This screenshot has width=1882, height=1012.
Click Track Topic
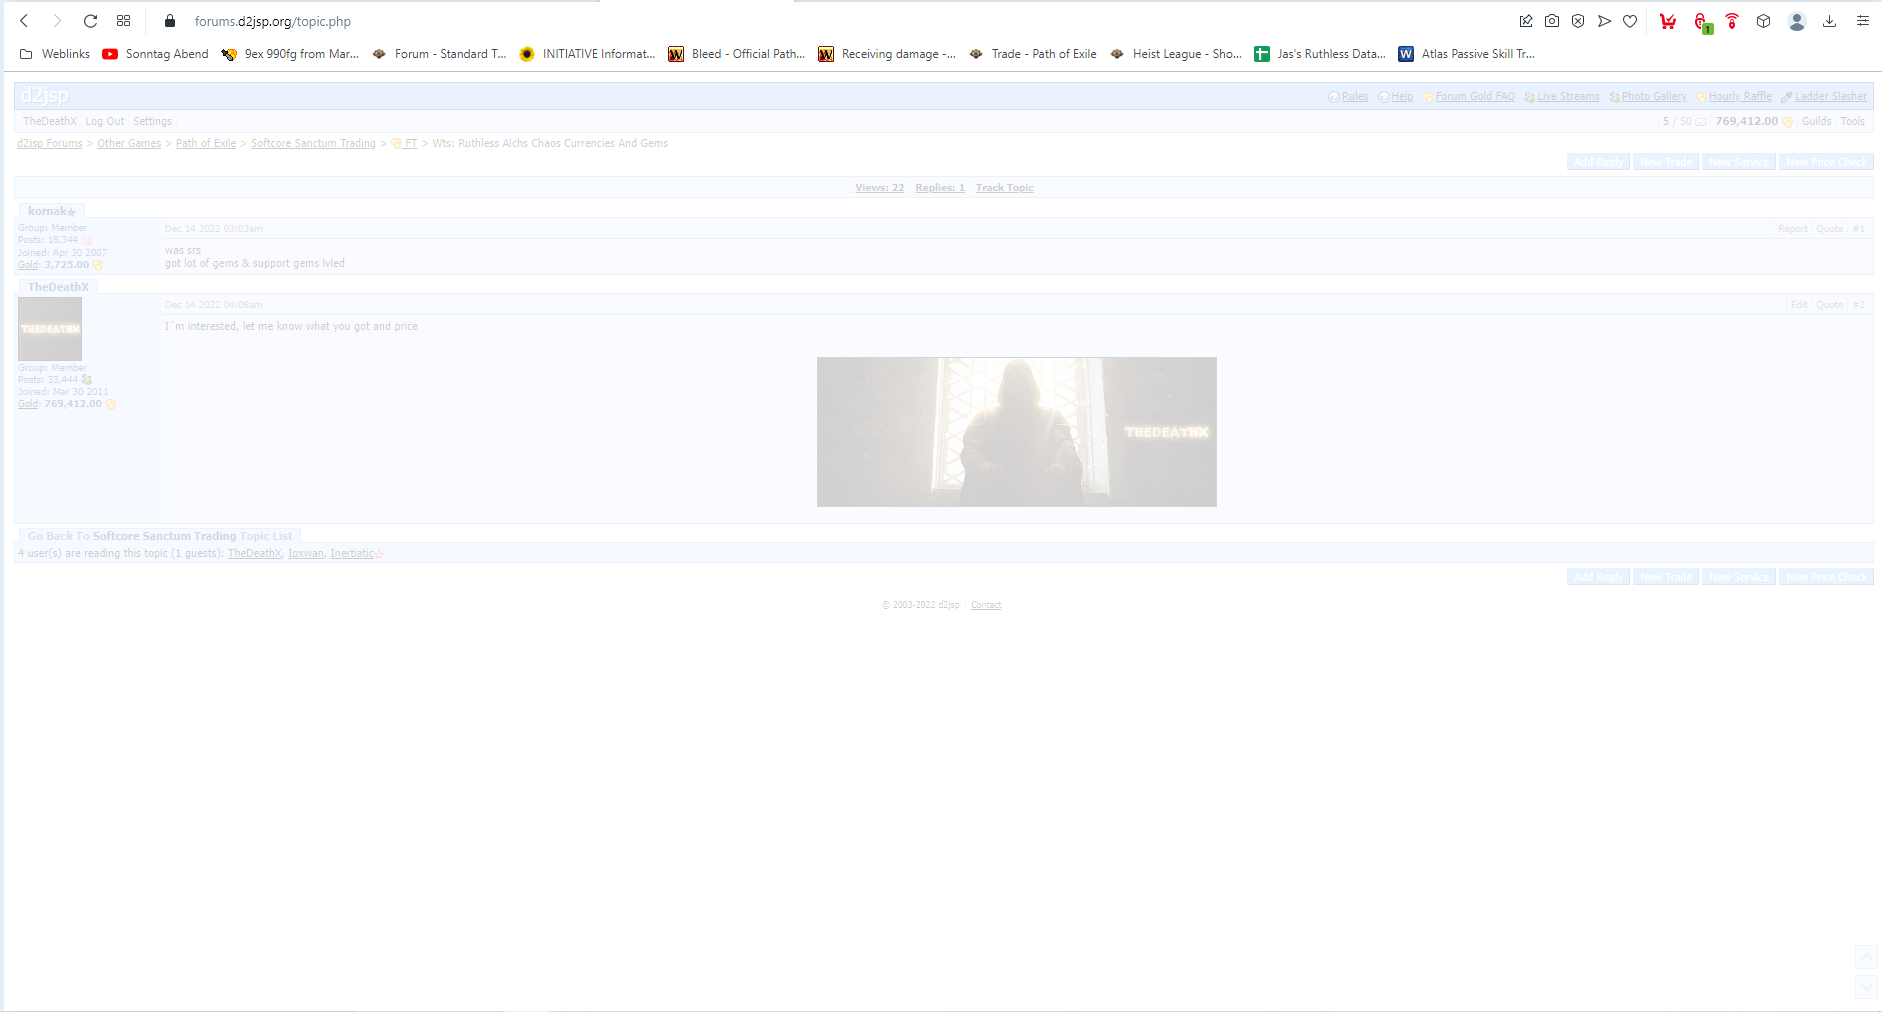tap(1005, 188)
